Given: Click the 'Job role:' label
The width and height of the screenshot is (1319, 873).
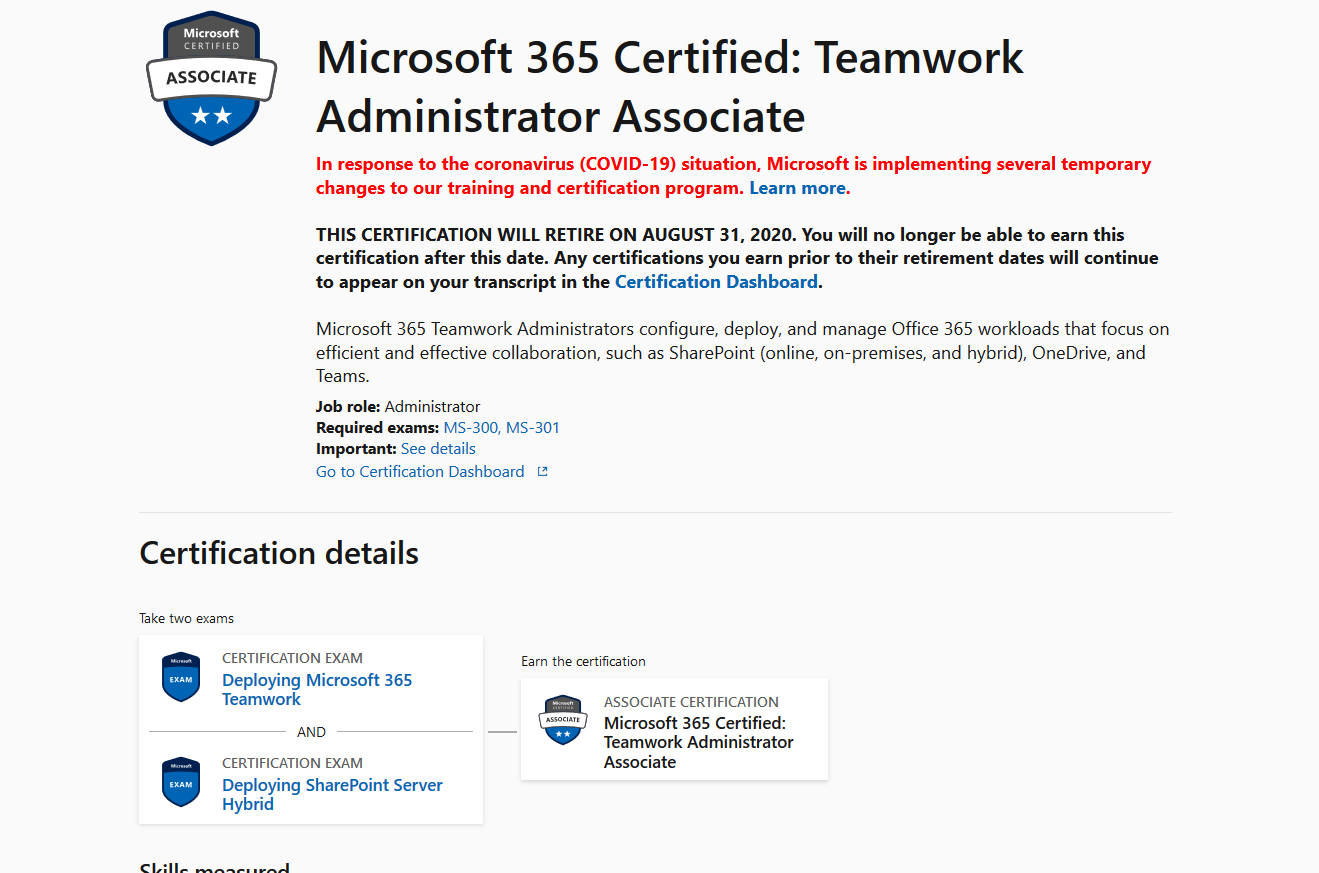Looking at the screenshot, I should pyautogui.click(x=348, y=407).
